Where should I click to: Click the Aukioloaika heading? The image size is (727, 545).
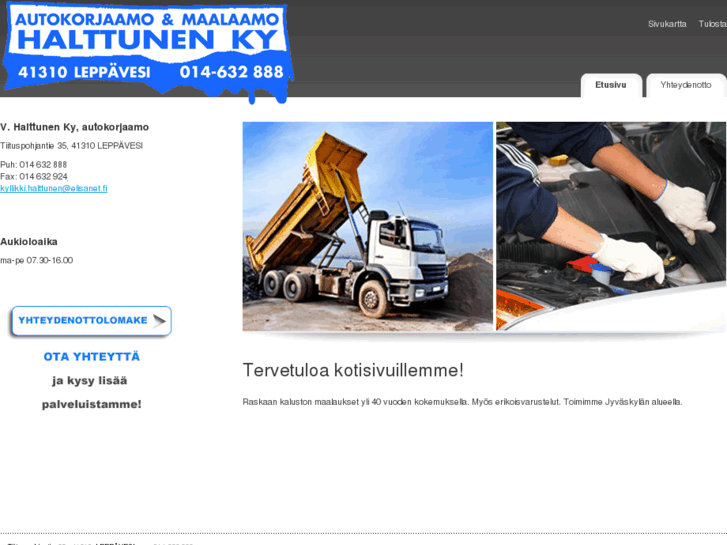(29, 242)
